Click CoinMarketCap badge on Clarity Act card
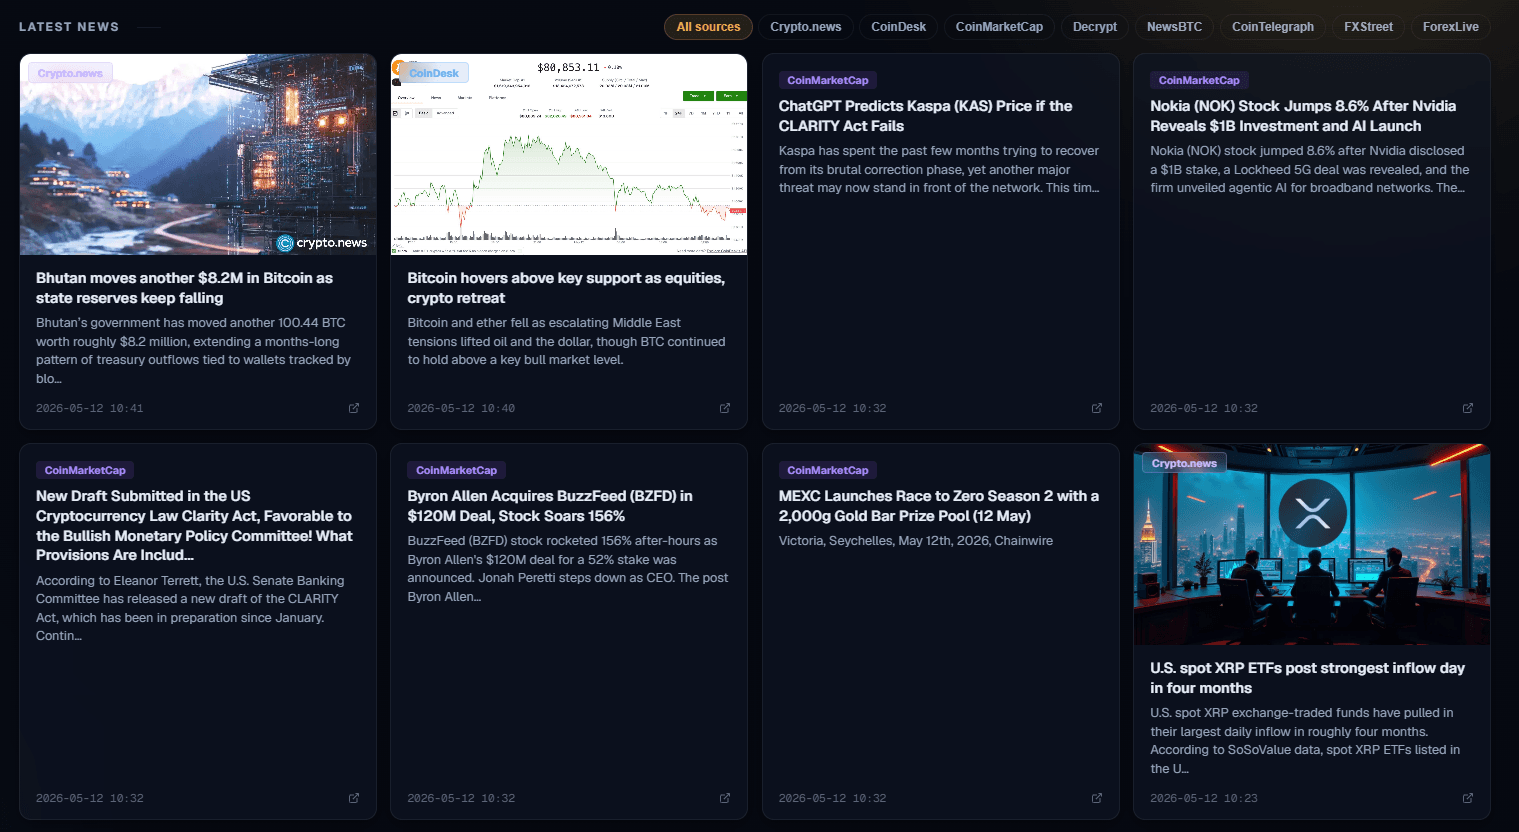The height and width of the screenshot is (832, 1519). pos(85,470)
